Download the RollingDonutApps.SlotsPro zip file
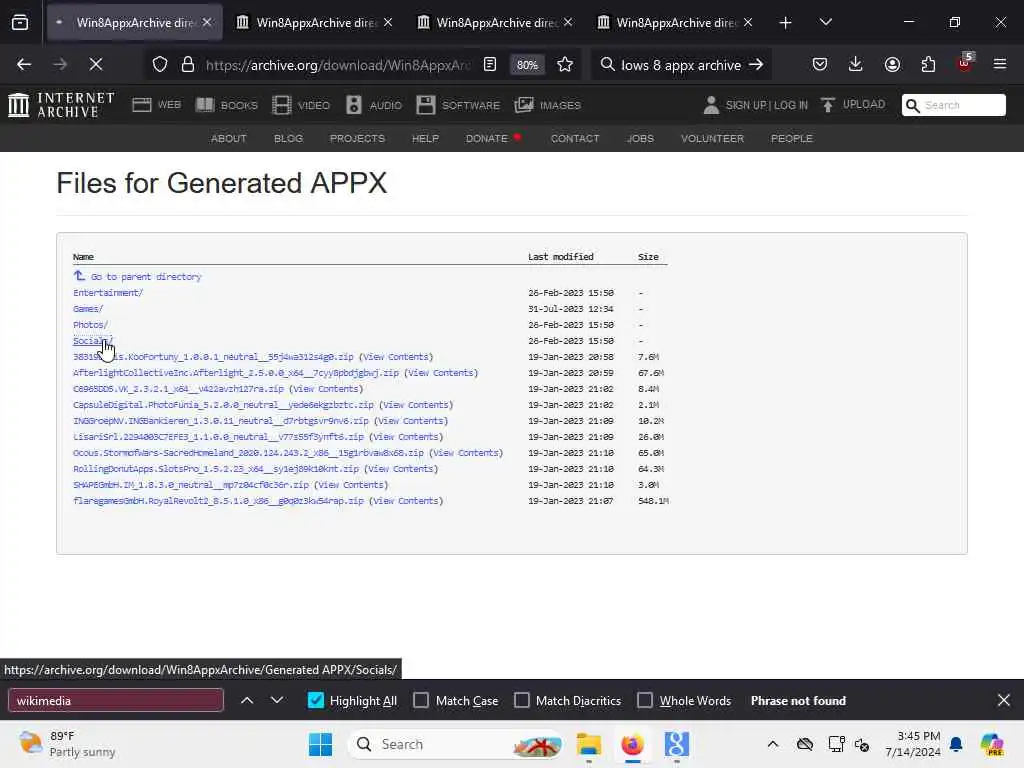Viewport: 1024px width, 768px height. pos(216,469)
